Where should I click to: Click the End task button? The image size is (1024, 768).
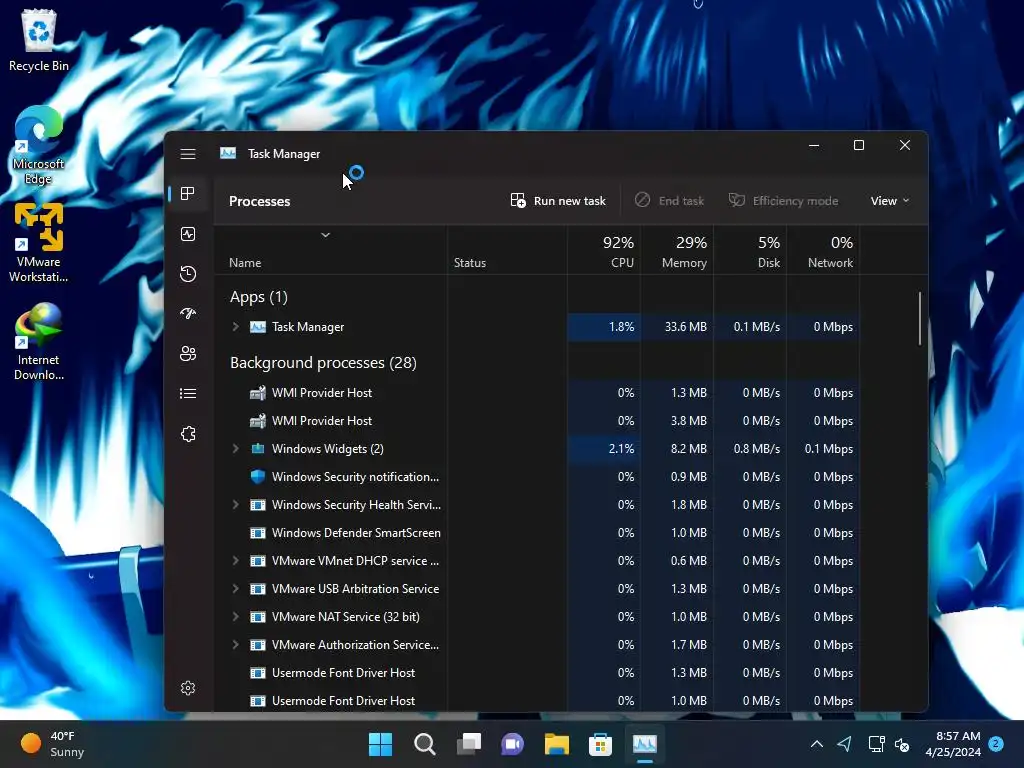pyautogui.click(x=669, y=200)
